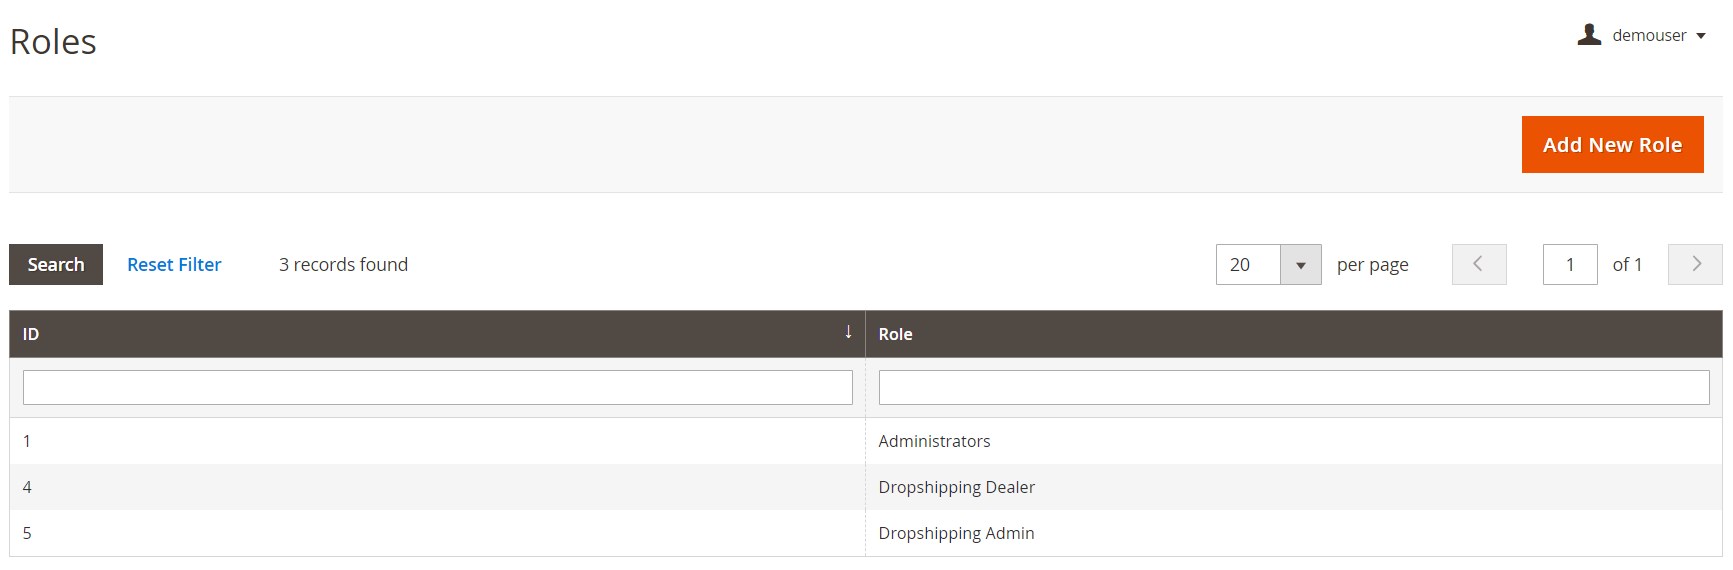
Task: Focus the Role filter text field
Action: pos(1293,388)
